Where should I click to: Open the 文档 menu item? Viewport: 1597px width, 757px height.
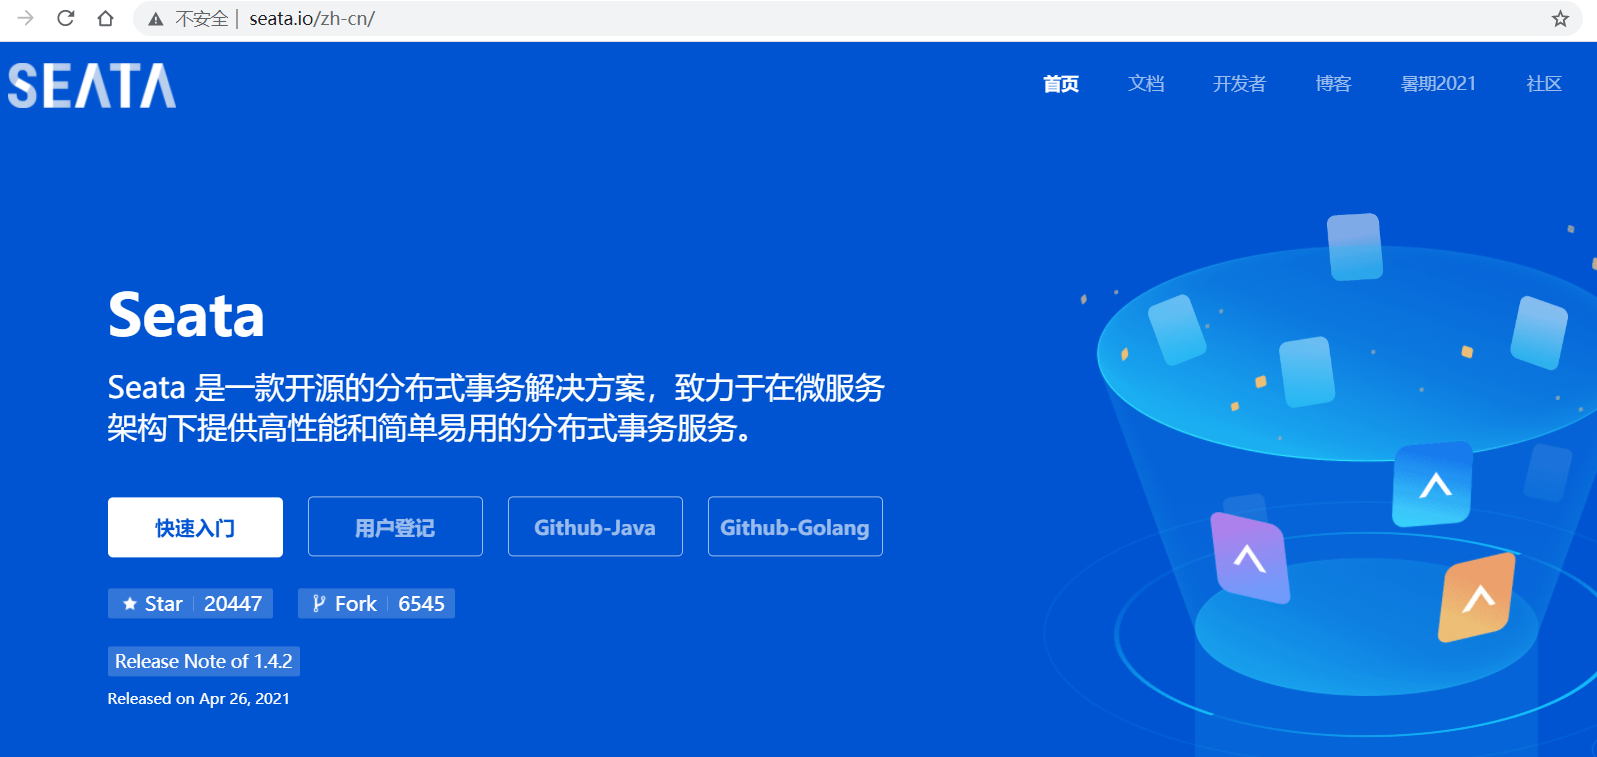(x=1146, y=84)
